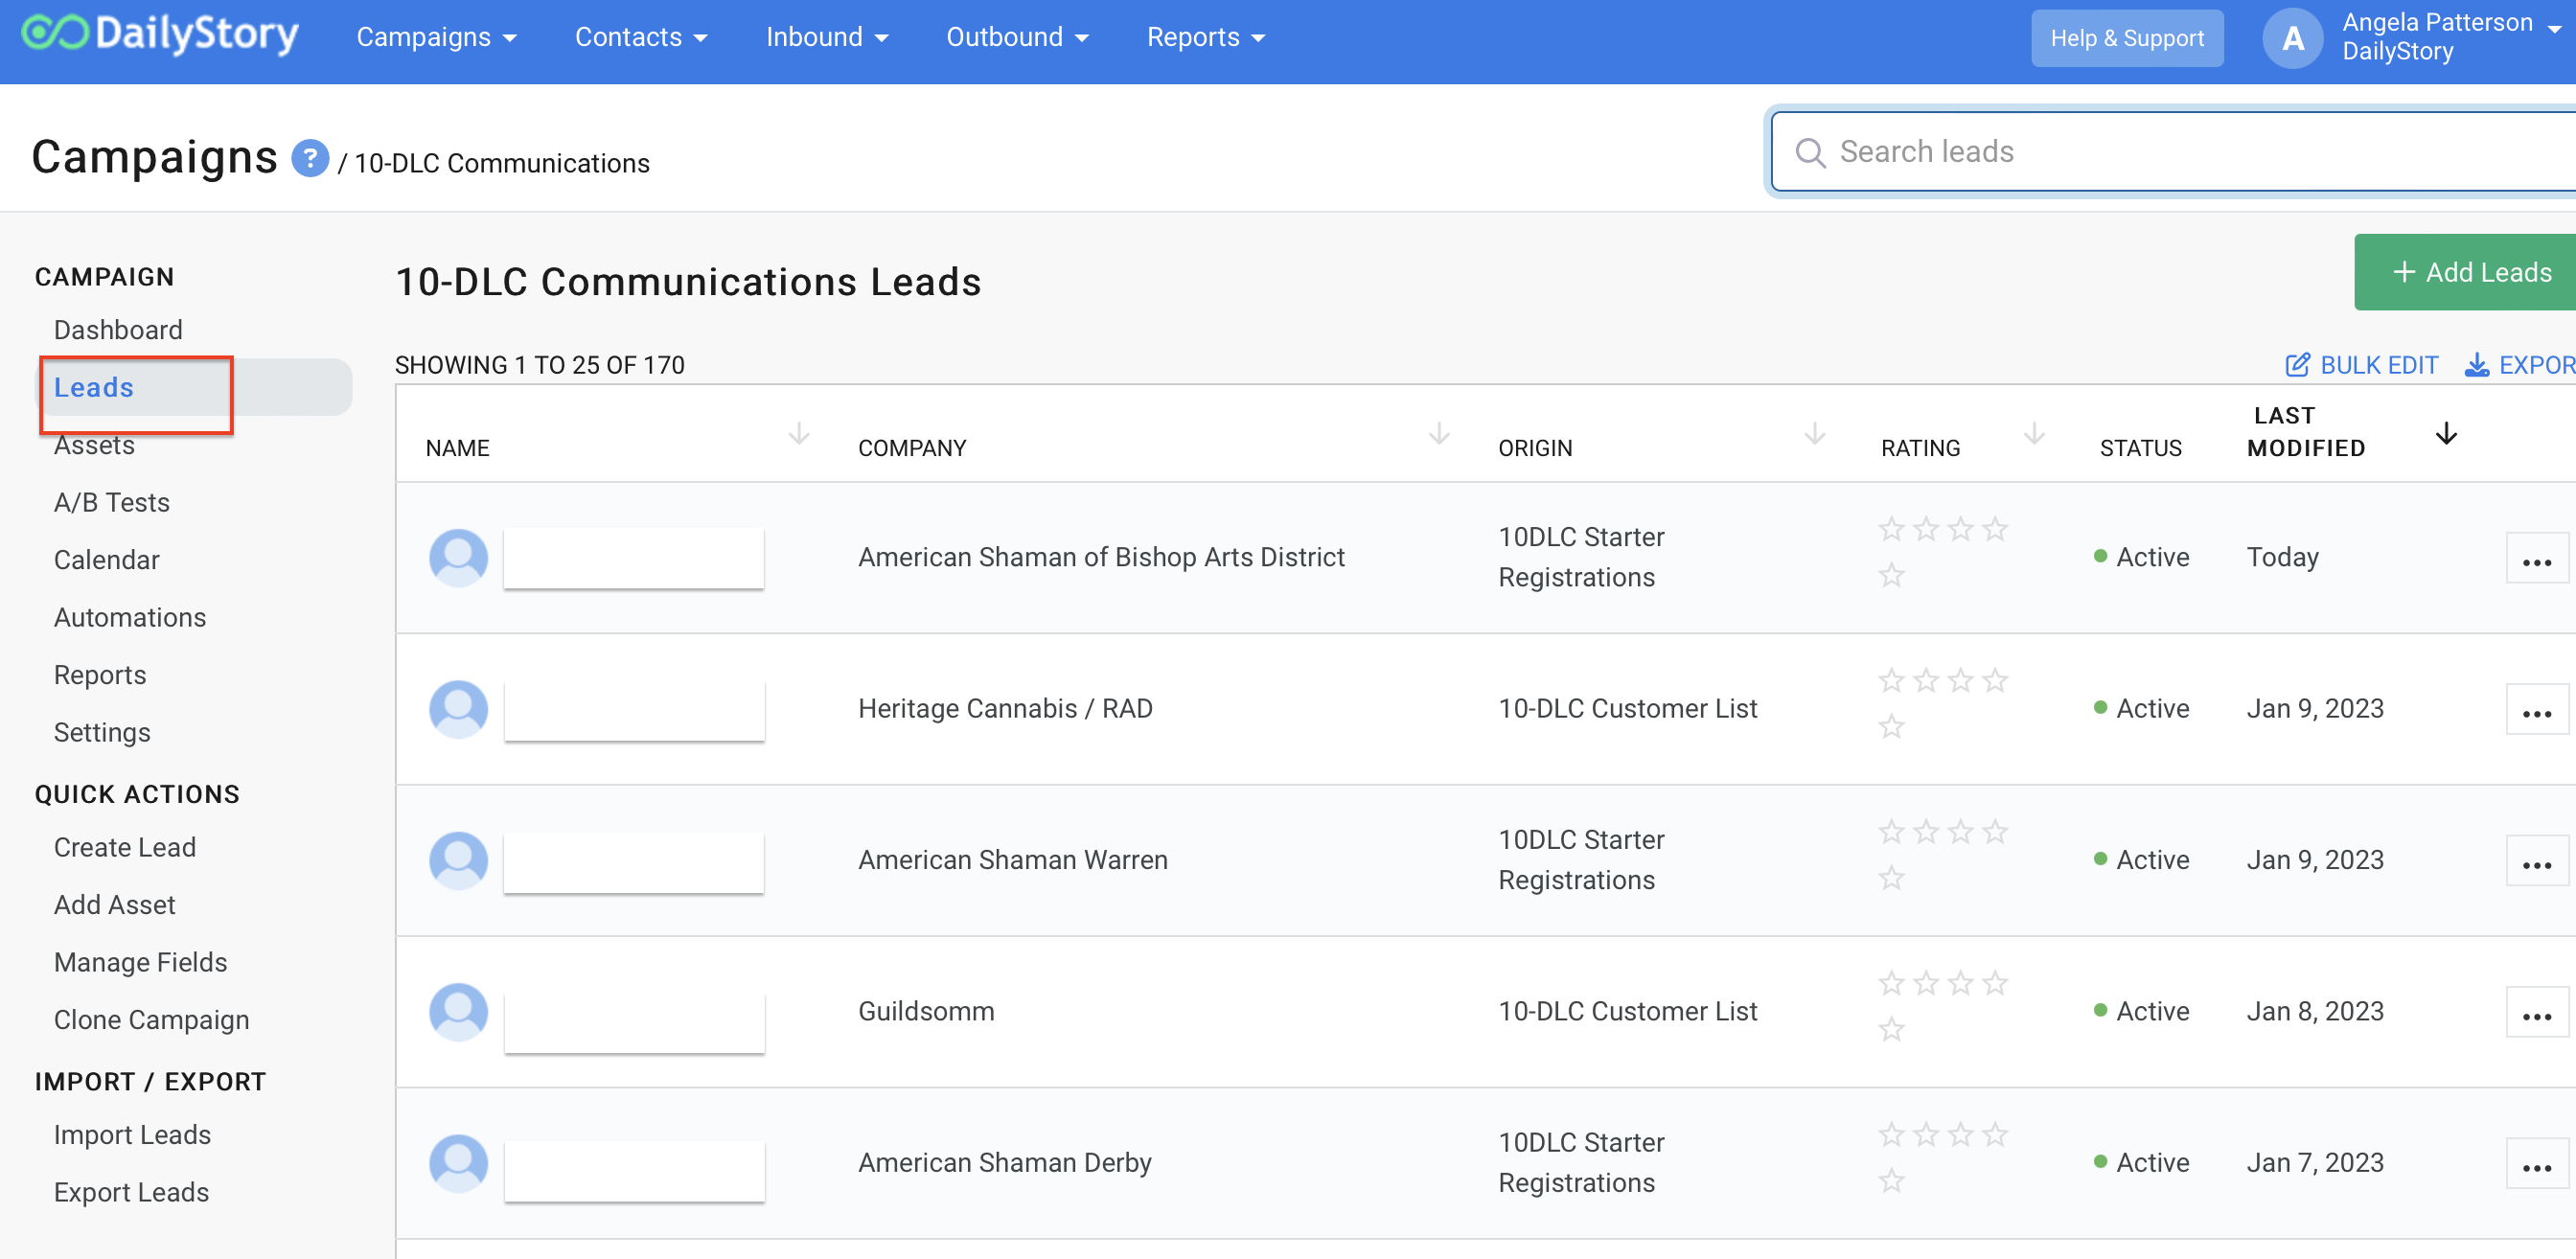Set first star rating for Bishop Arts District lead
2576x1259 pixels.
click(1891, 529)
